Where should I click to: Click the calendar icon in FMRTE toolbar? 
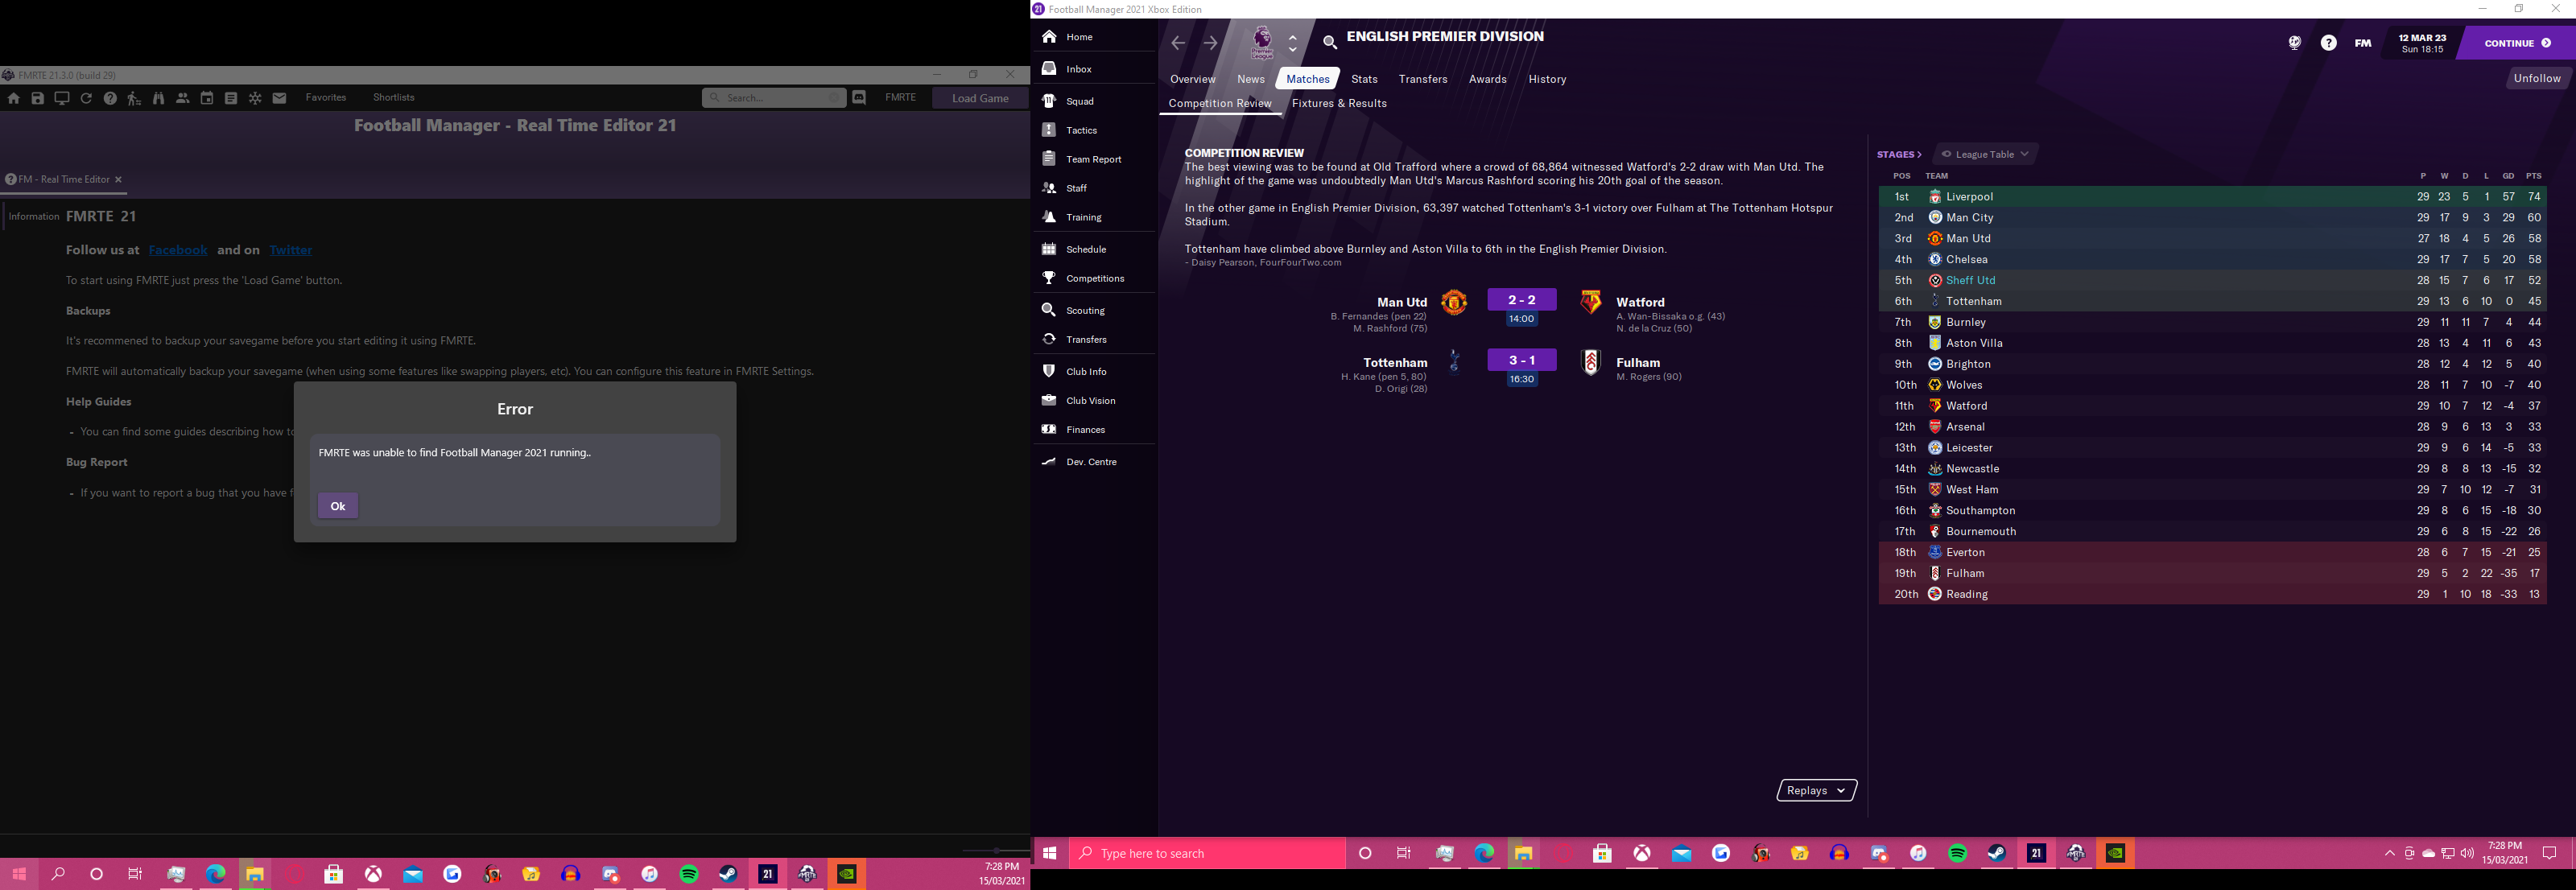point(207,98)
